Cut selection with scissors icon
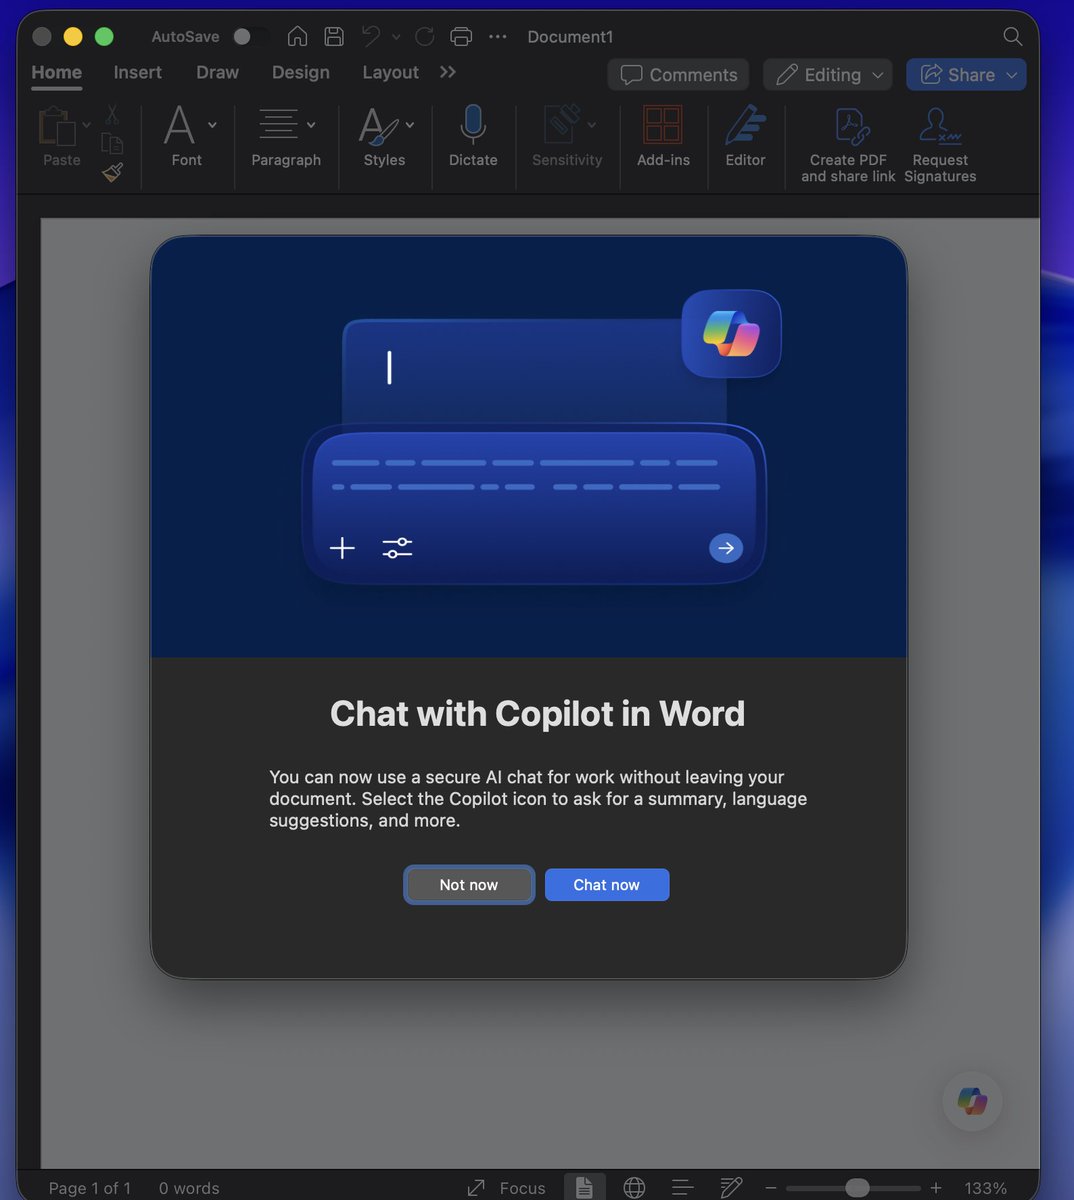The width and height of the screenshot is (1074, 1200). (112, 115)
